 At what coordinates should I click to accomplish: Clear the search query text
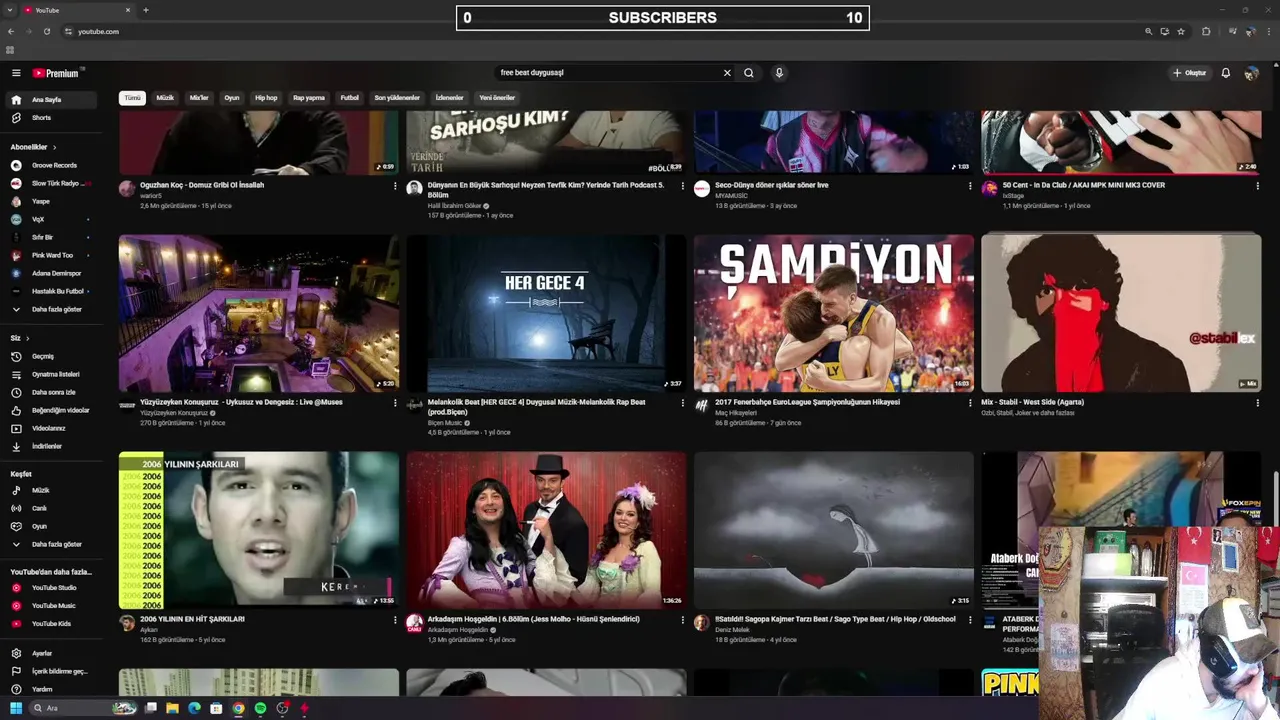coord(727,73)
